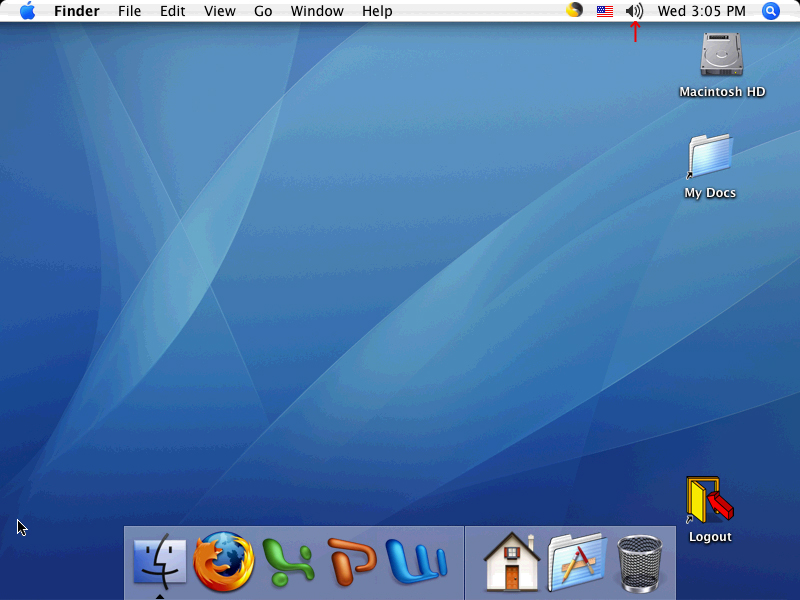Click the yellow-black round menu bar icon
Screen dimensions: 800x600
click(574, 11)
